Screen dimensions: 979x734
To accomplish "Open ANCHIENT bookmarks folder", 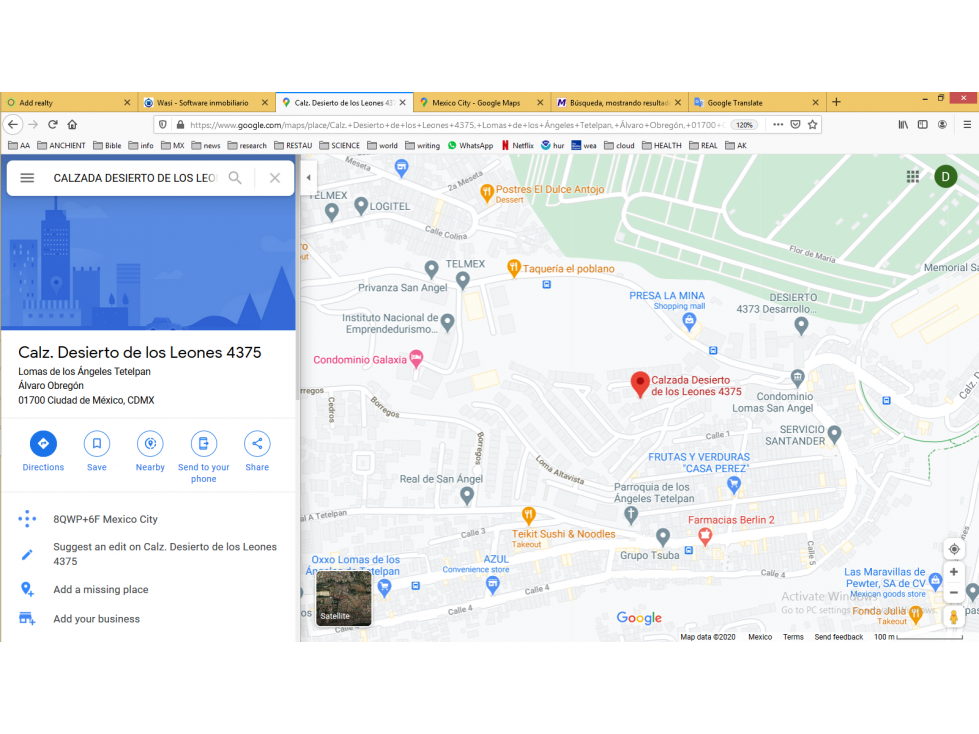I will tap(61, 145).
